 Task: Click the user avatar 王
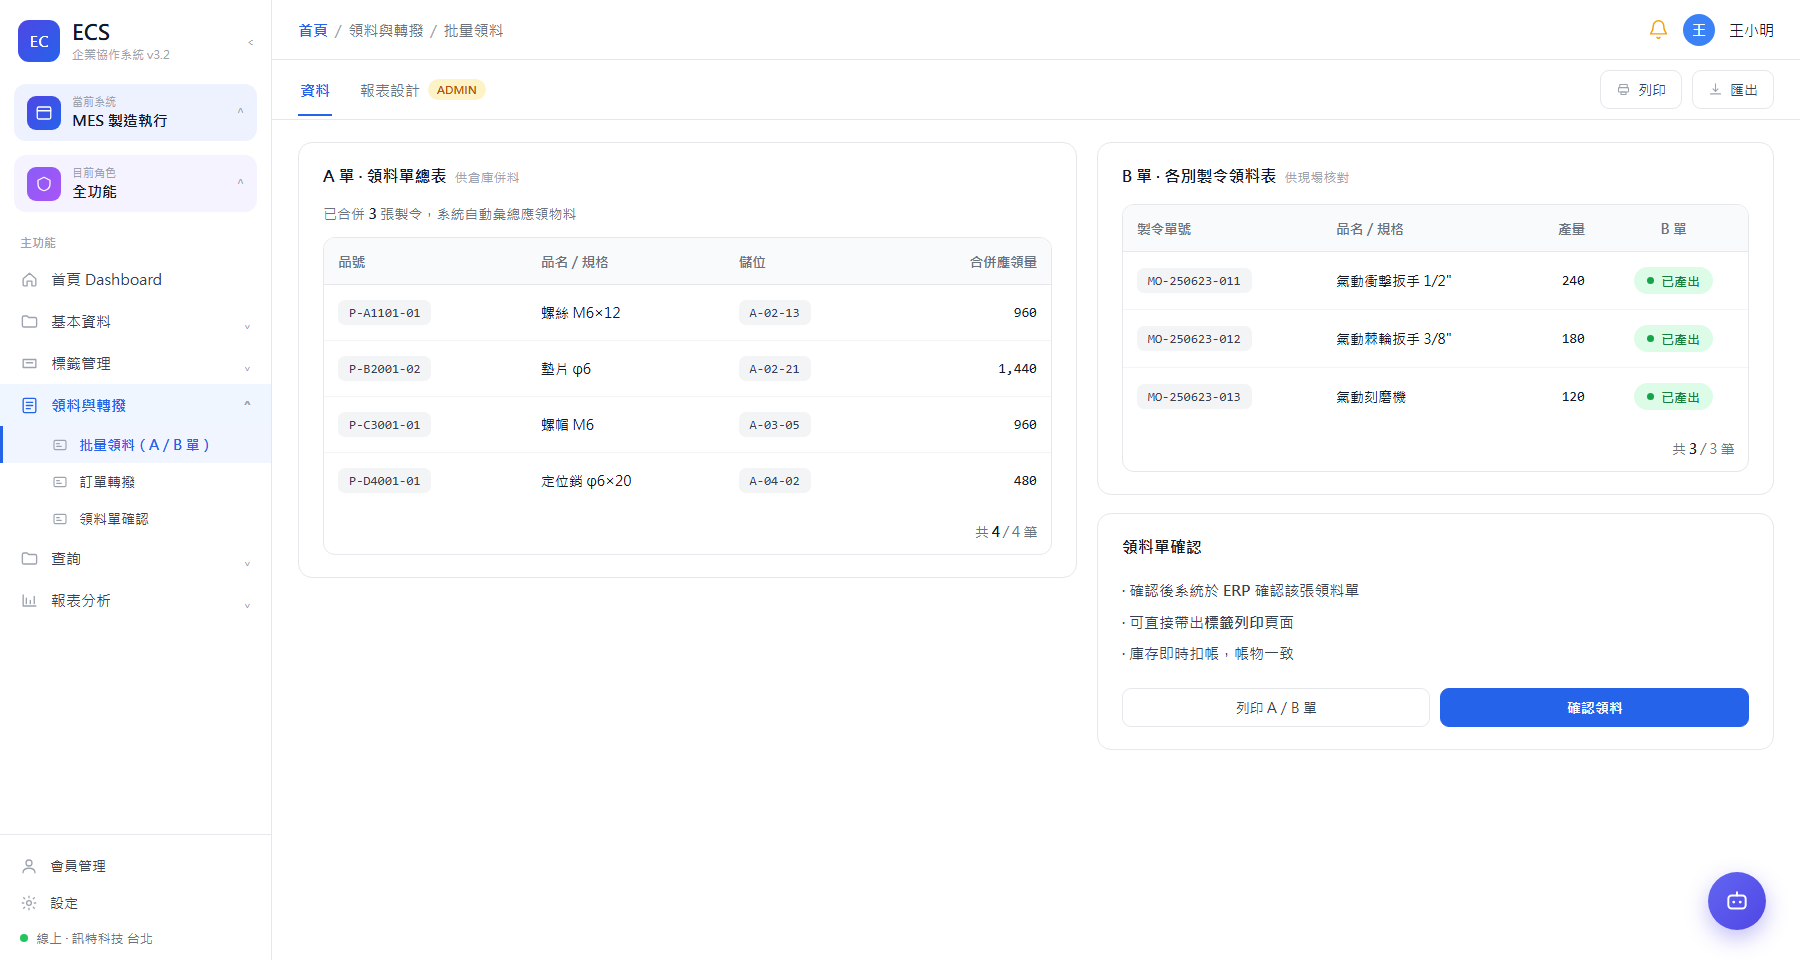pyautogui.click(x=1699, y=30)
